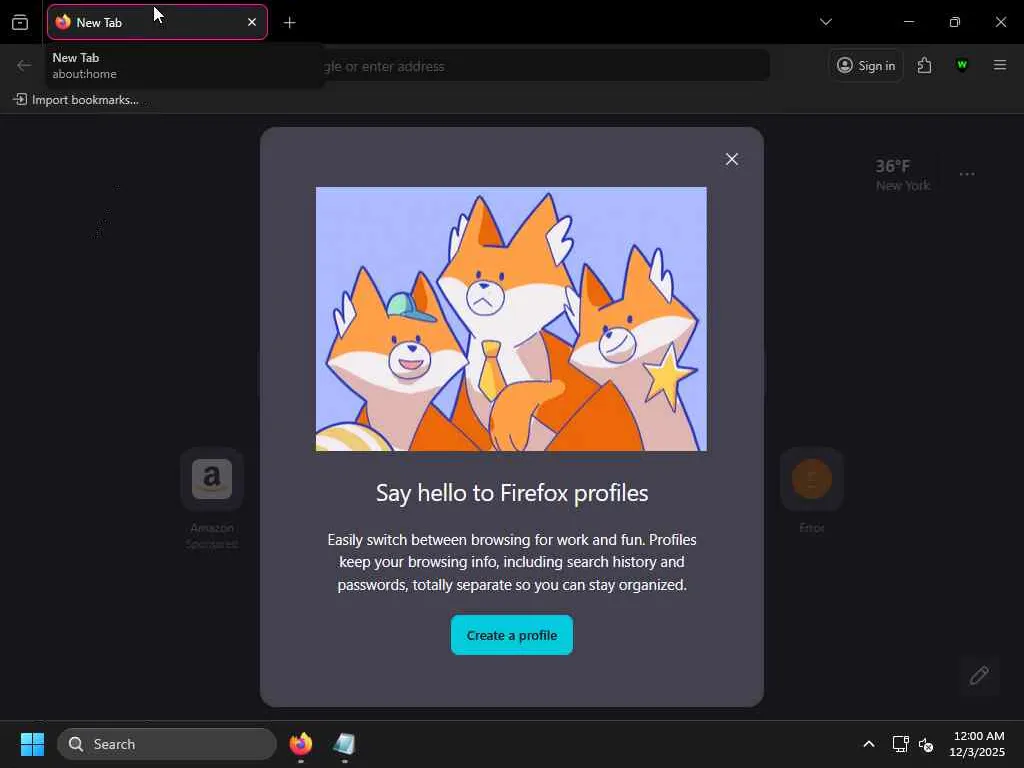1024x768 pixels.
Task: Open the Amazon sponsored shortcut
Action: [212, 499]
